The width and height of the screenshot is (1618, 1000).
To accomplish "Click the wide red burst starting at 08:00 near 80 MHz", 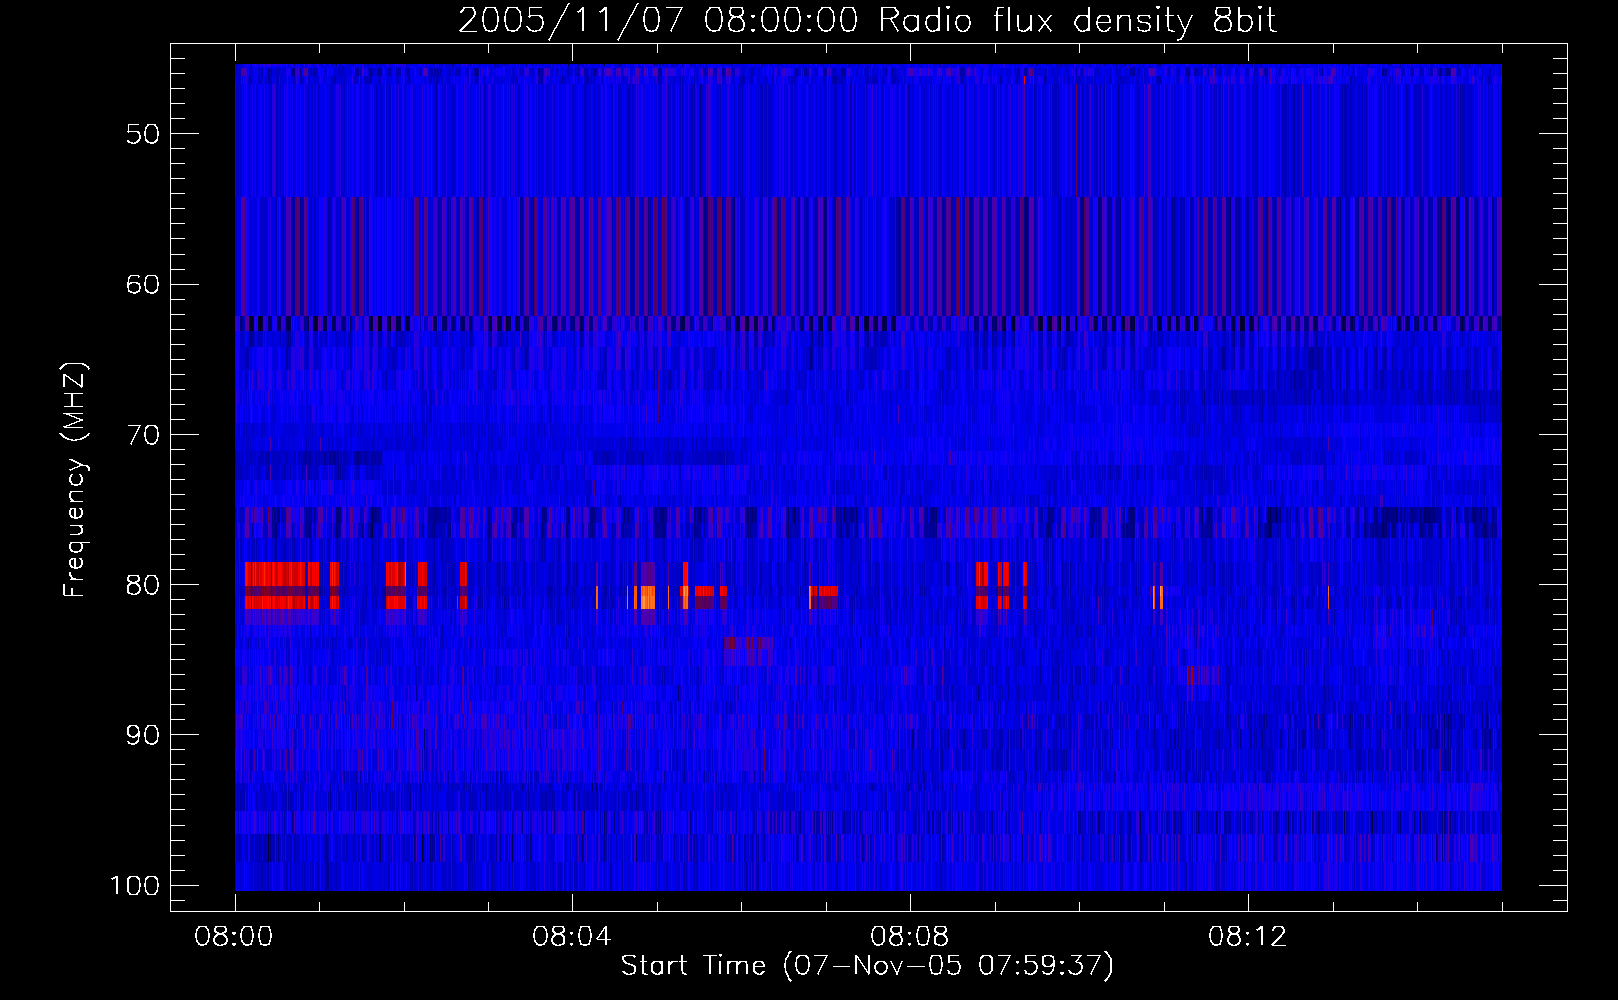I will (x=282, y=586).
